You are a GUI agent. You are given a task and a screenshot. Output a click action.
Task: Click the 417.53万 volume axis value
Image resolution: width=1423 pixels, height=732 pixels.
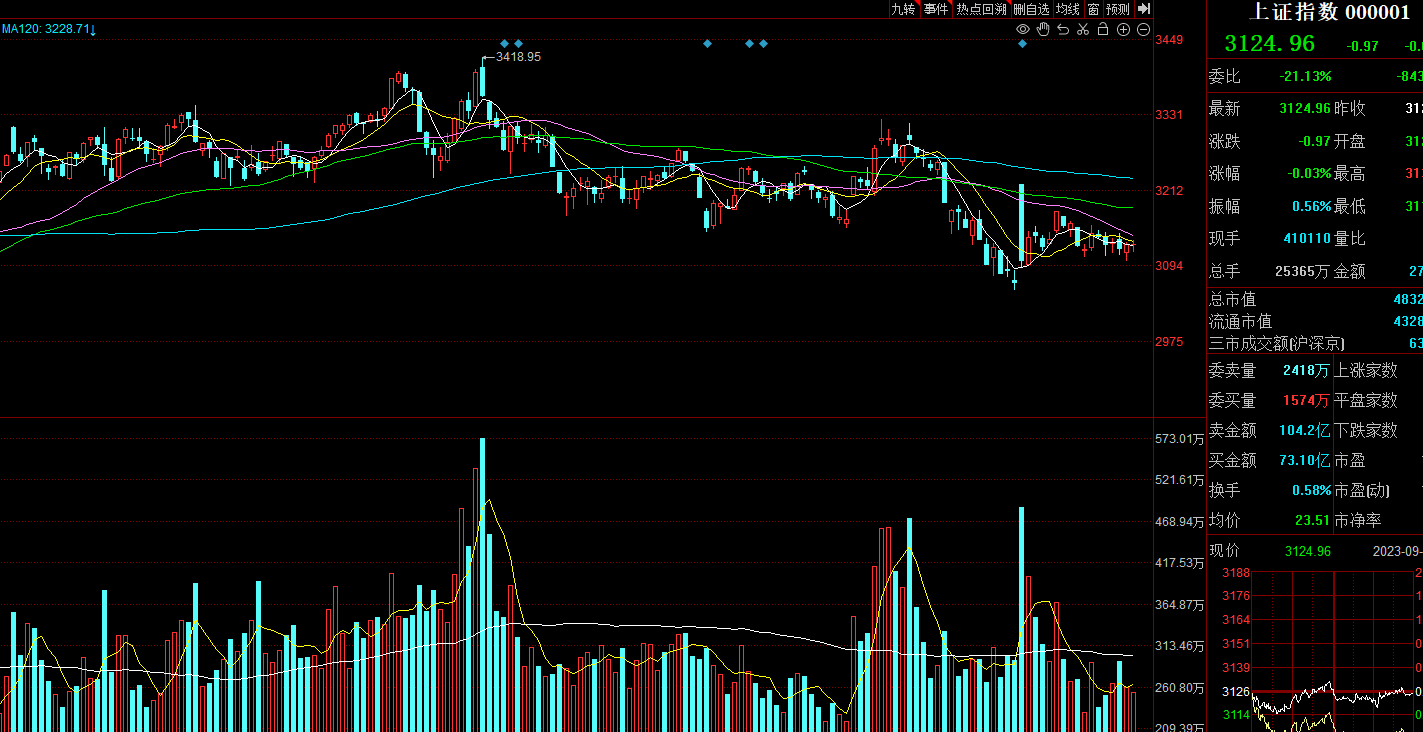tap(1179, 564)
